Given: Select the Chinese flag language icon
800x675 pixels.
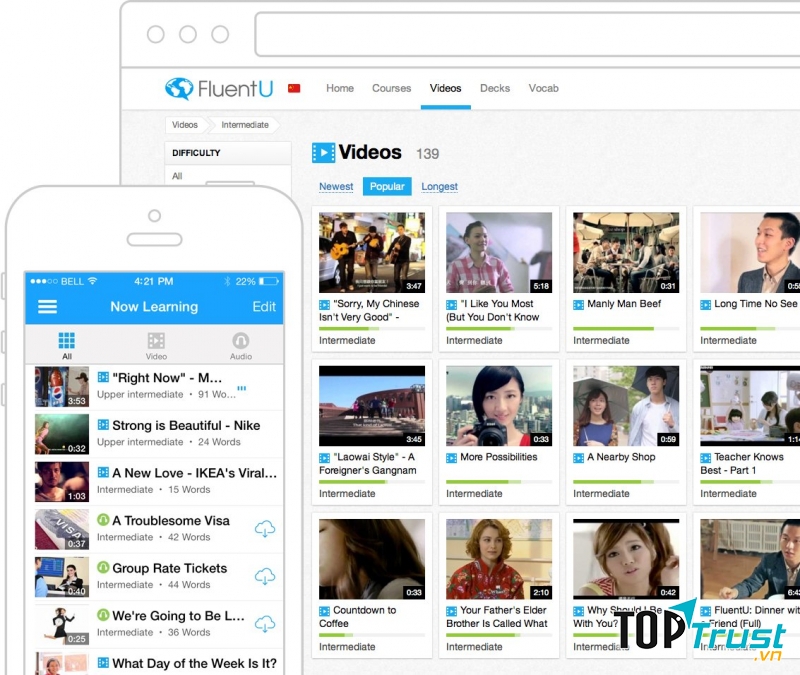Looking at the screenshot, I should tap(294, 88).
